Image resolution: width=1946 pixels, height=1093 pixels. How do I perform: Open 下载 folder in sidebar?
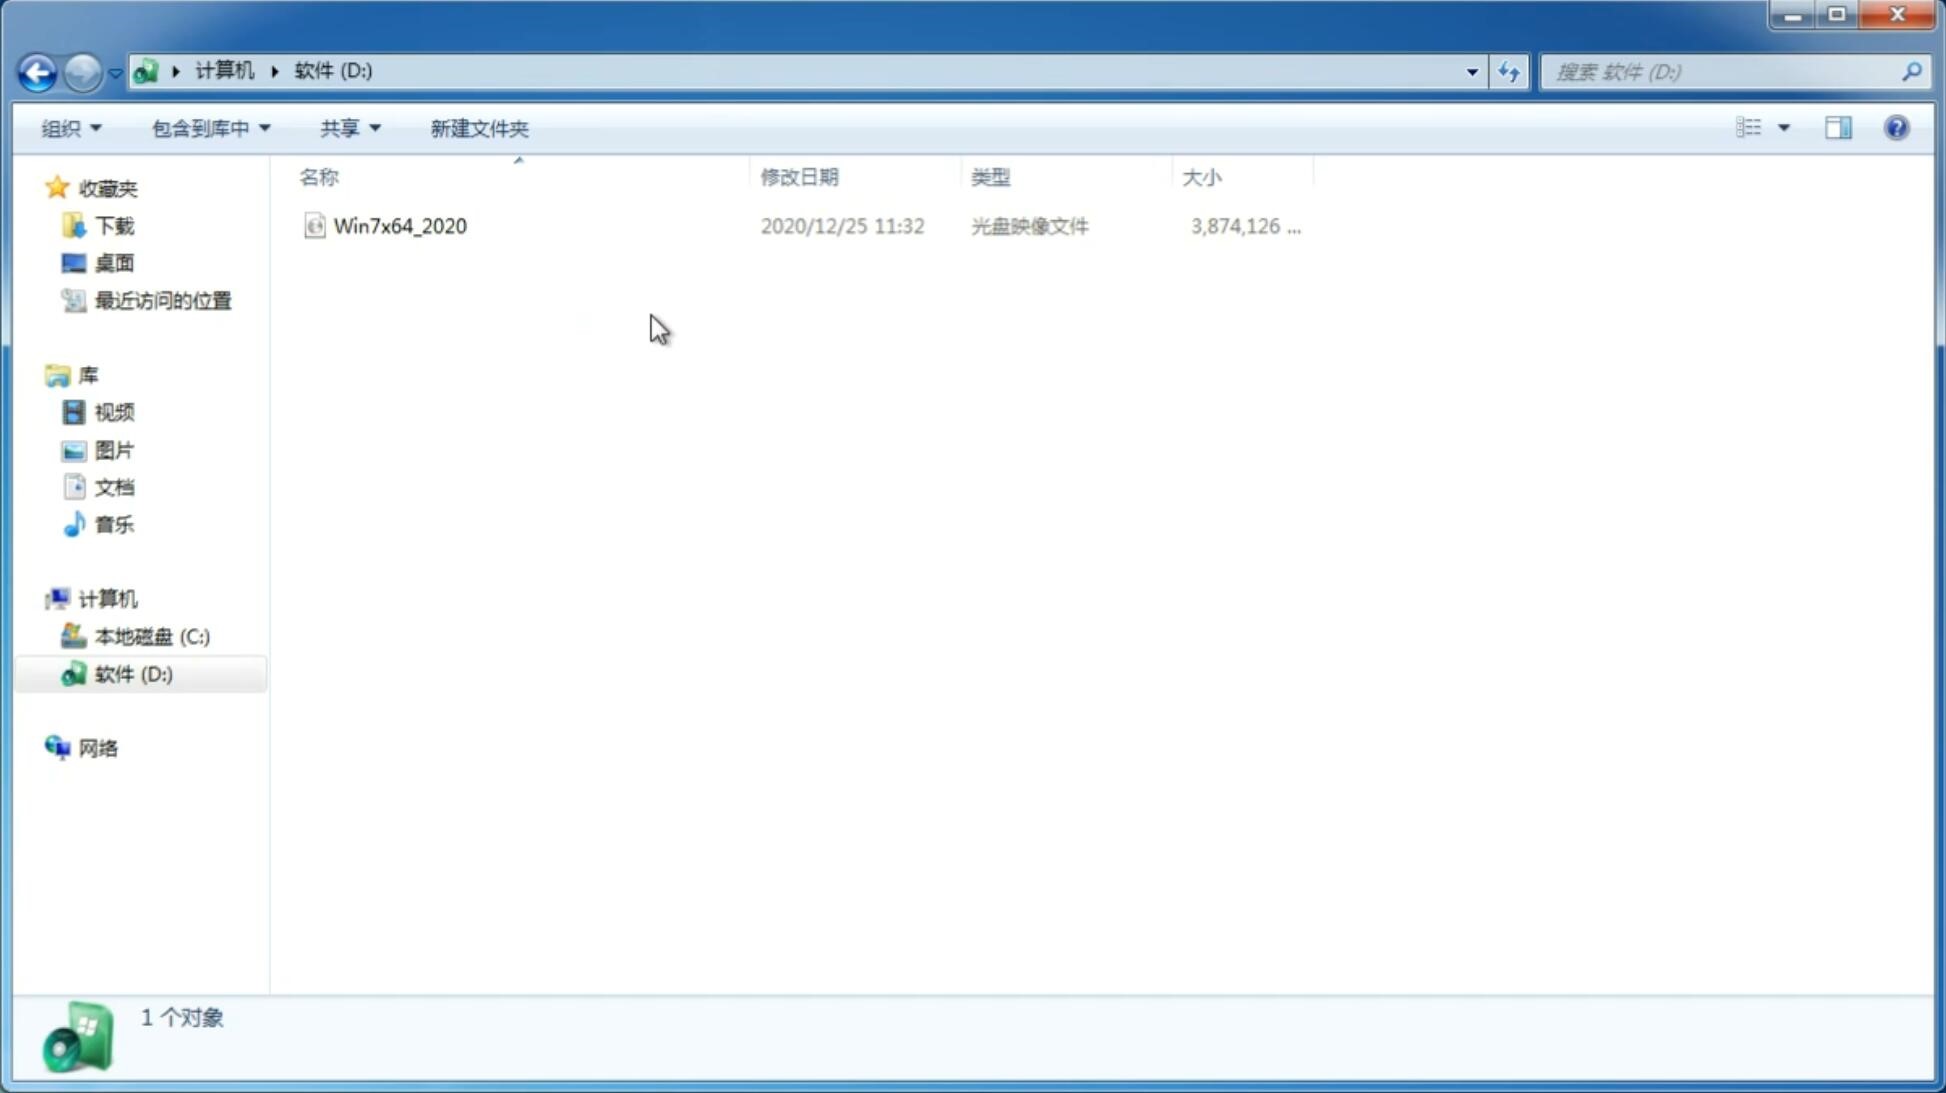pyautogui.click(x=114, y=224)
